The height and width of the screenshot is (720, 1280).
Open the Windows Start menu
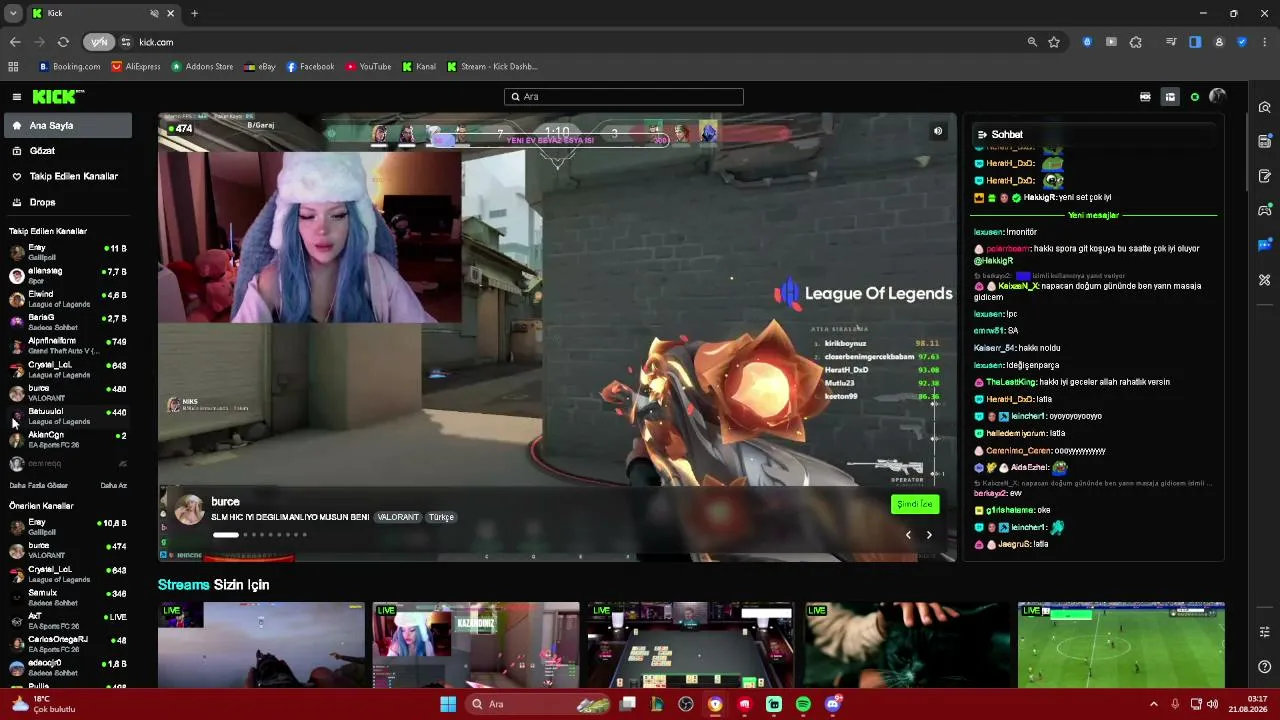tap(448, 704)
